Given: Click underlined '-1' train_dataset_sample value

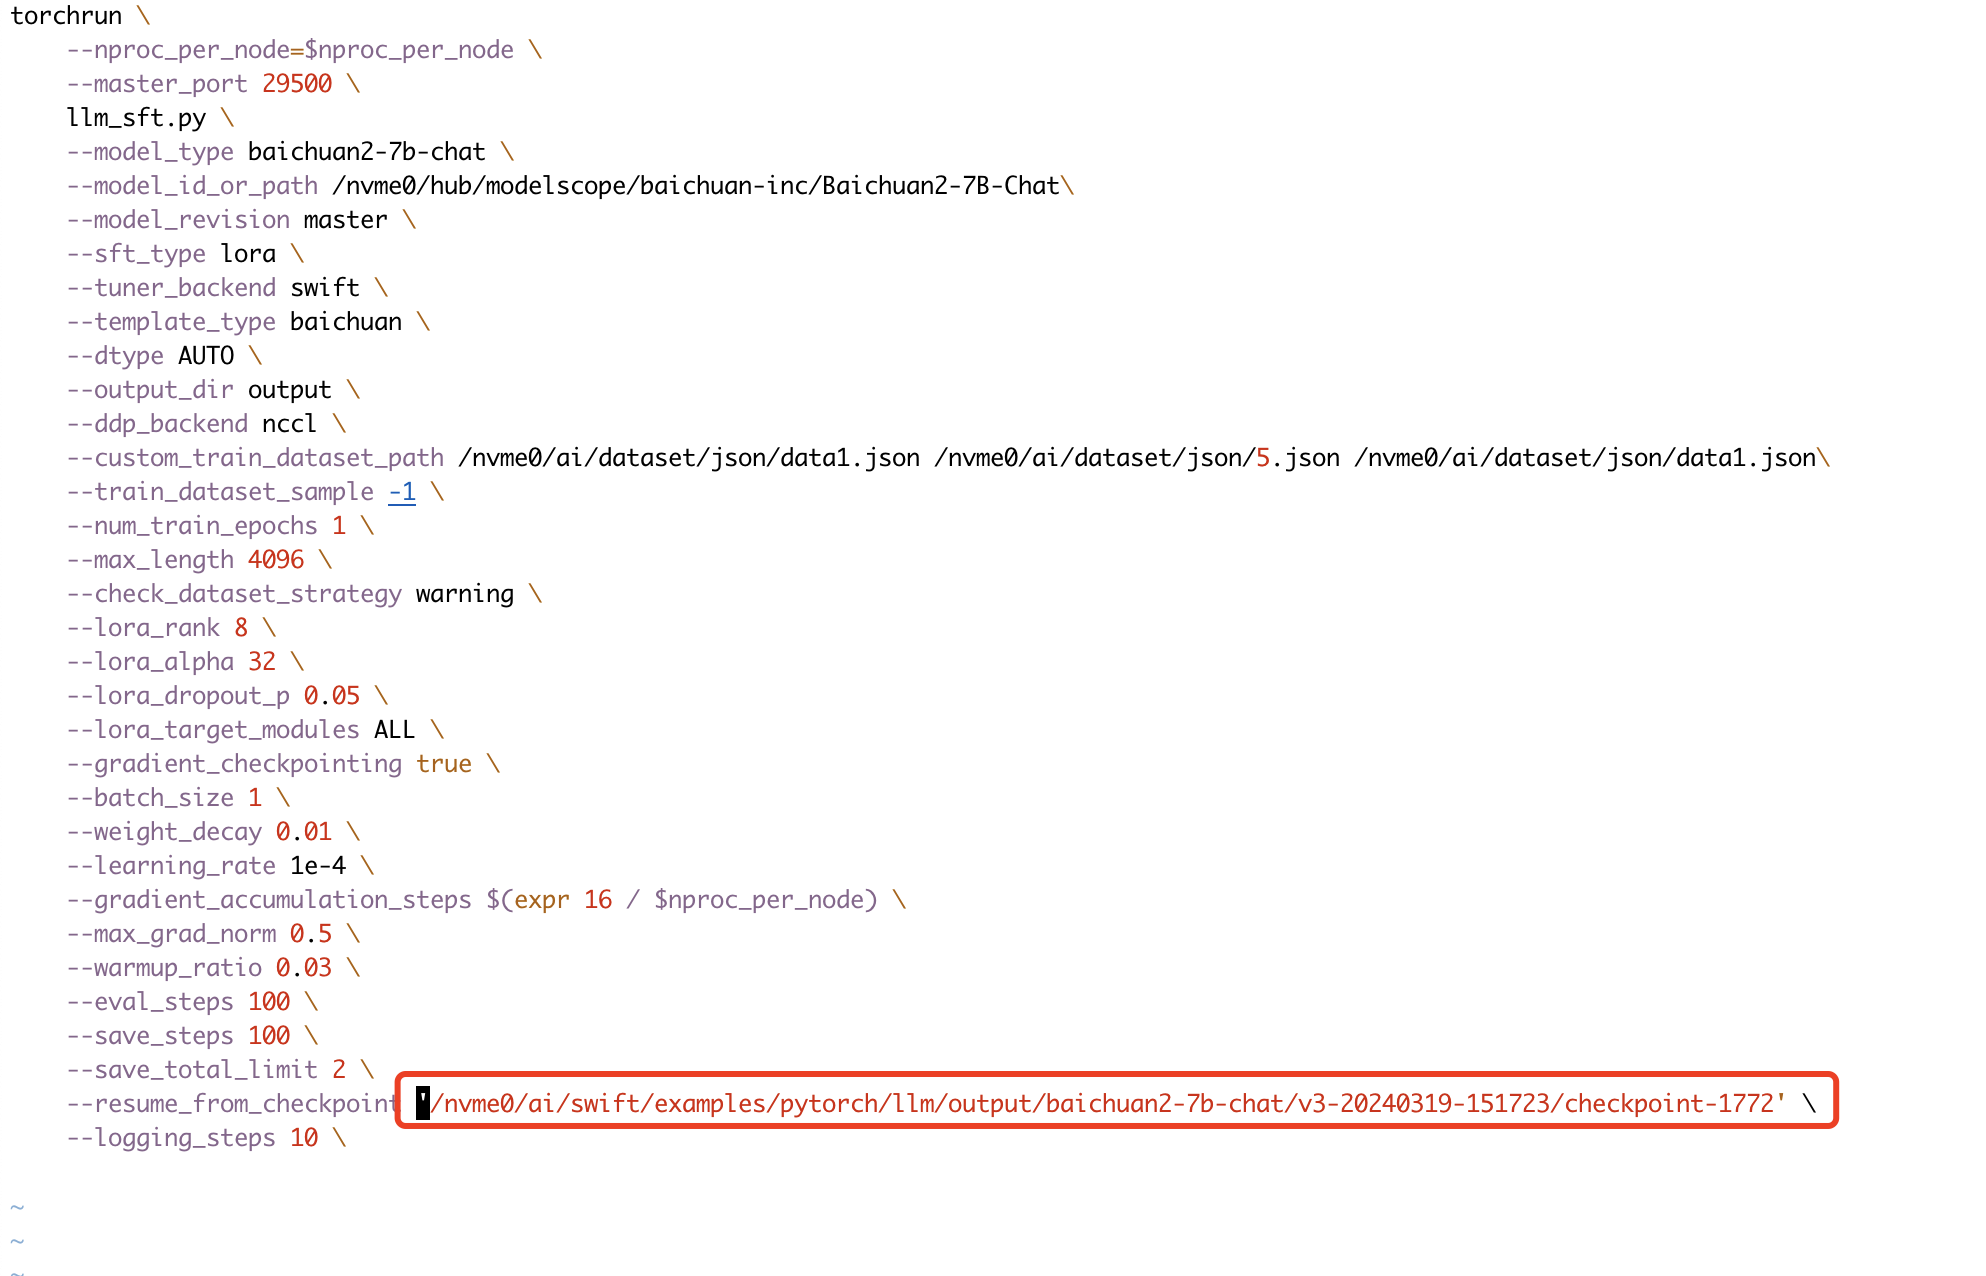Looking at the screenshot, I should tap(402, 492).
